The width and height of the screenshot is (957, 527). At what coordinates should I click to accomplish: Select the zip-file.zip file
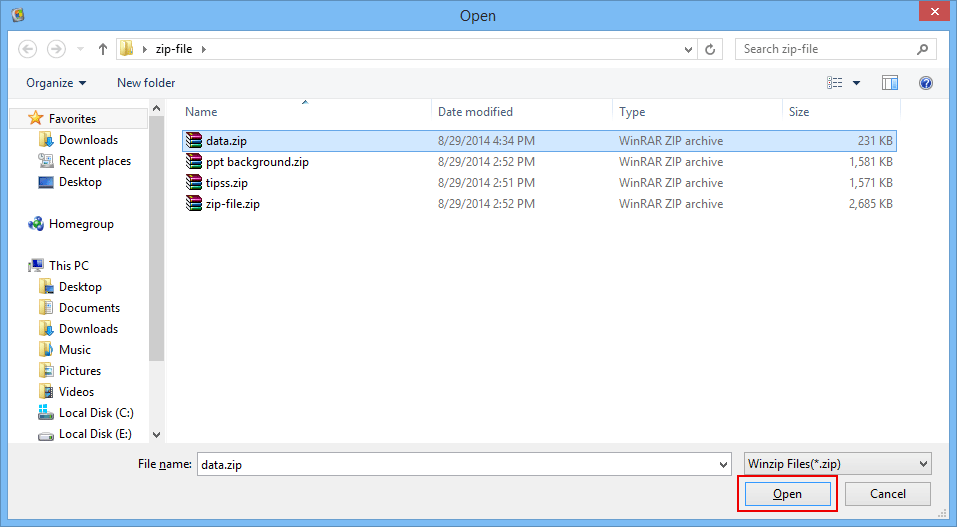coord(539,204)
